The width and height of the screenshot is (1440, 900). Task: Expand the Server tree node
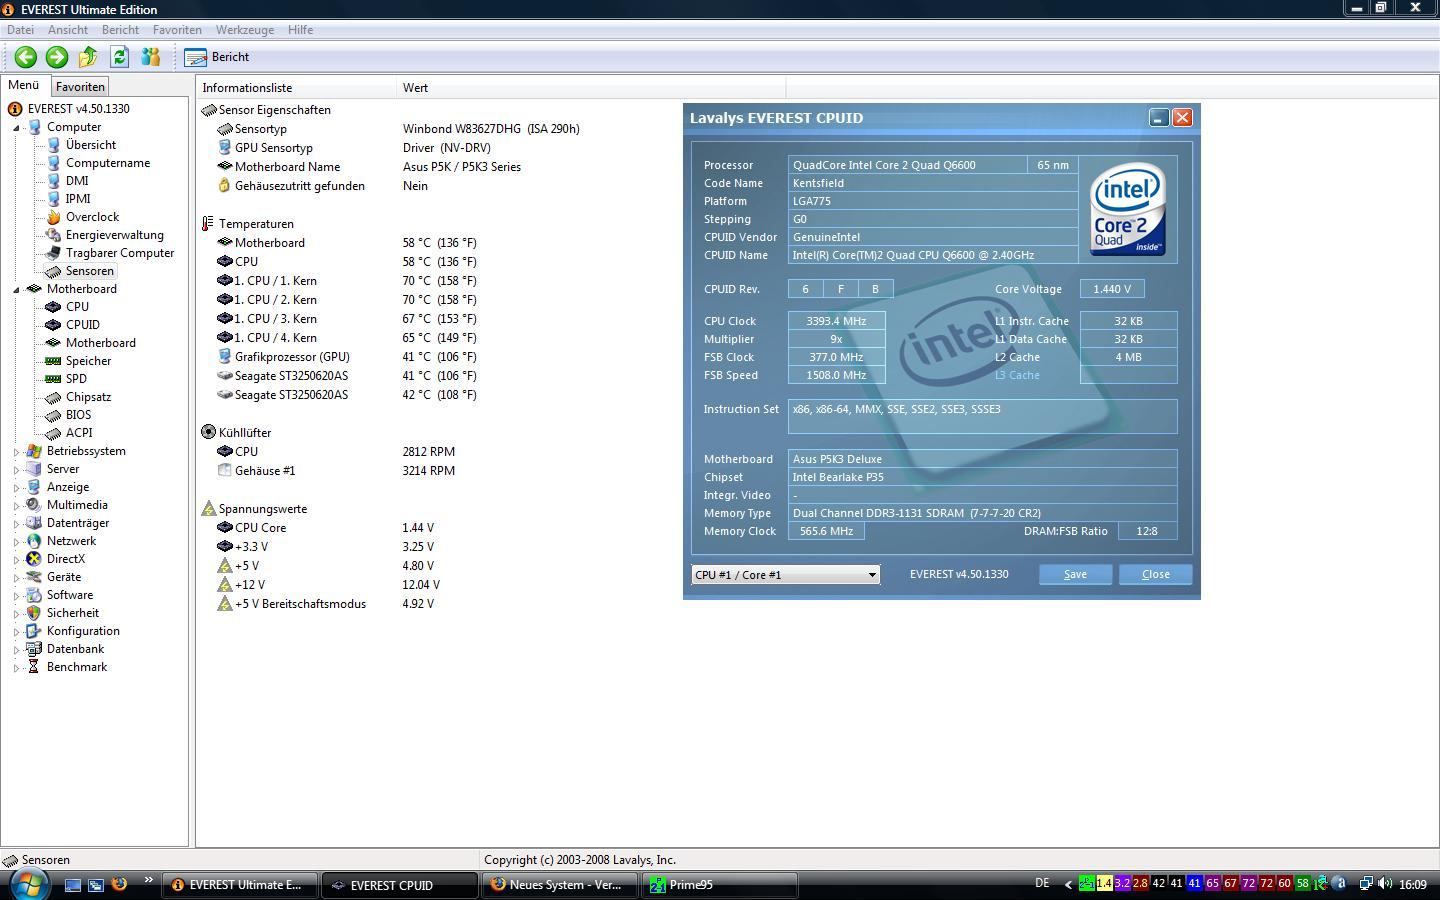click(x=17, y=470)
